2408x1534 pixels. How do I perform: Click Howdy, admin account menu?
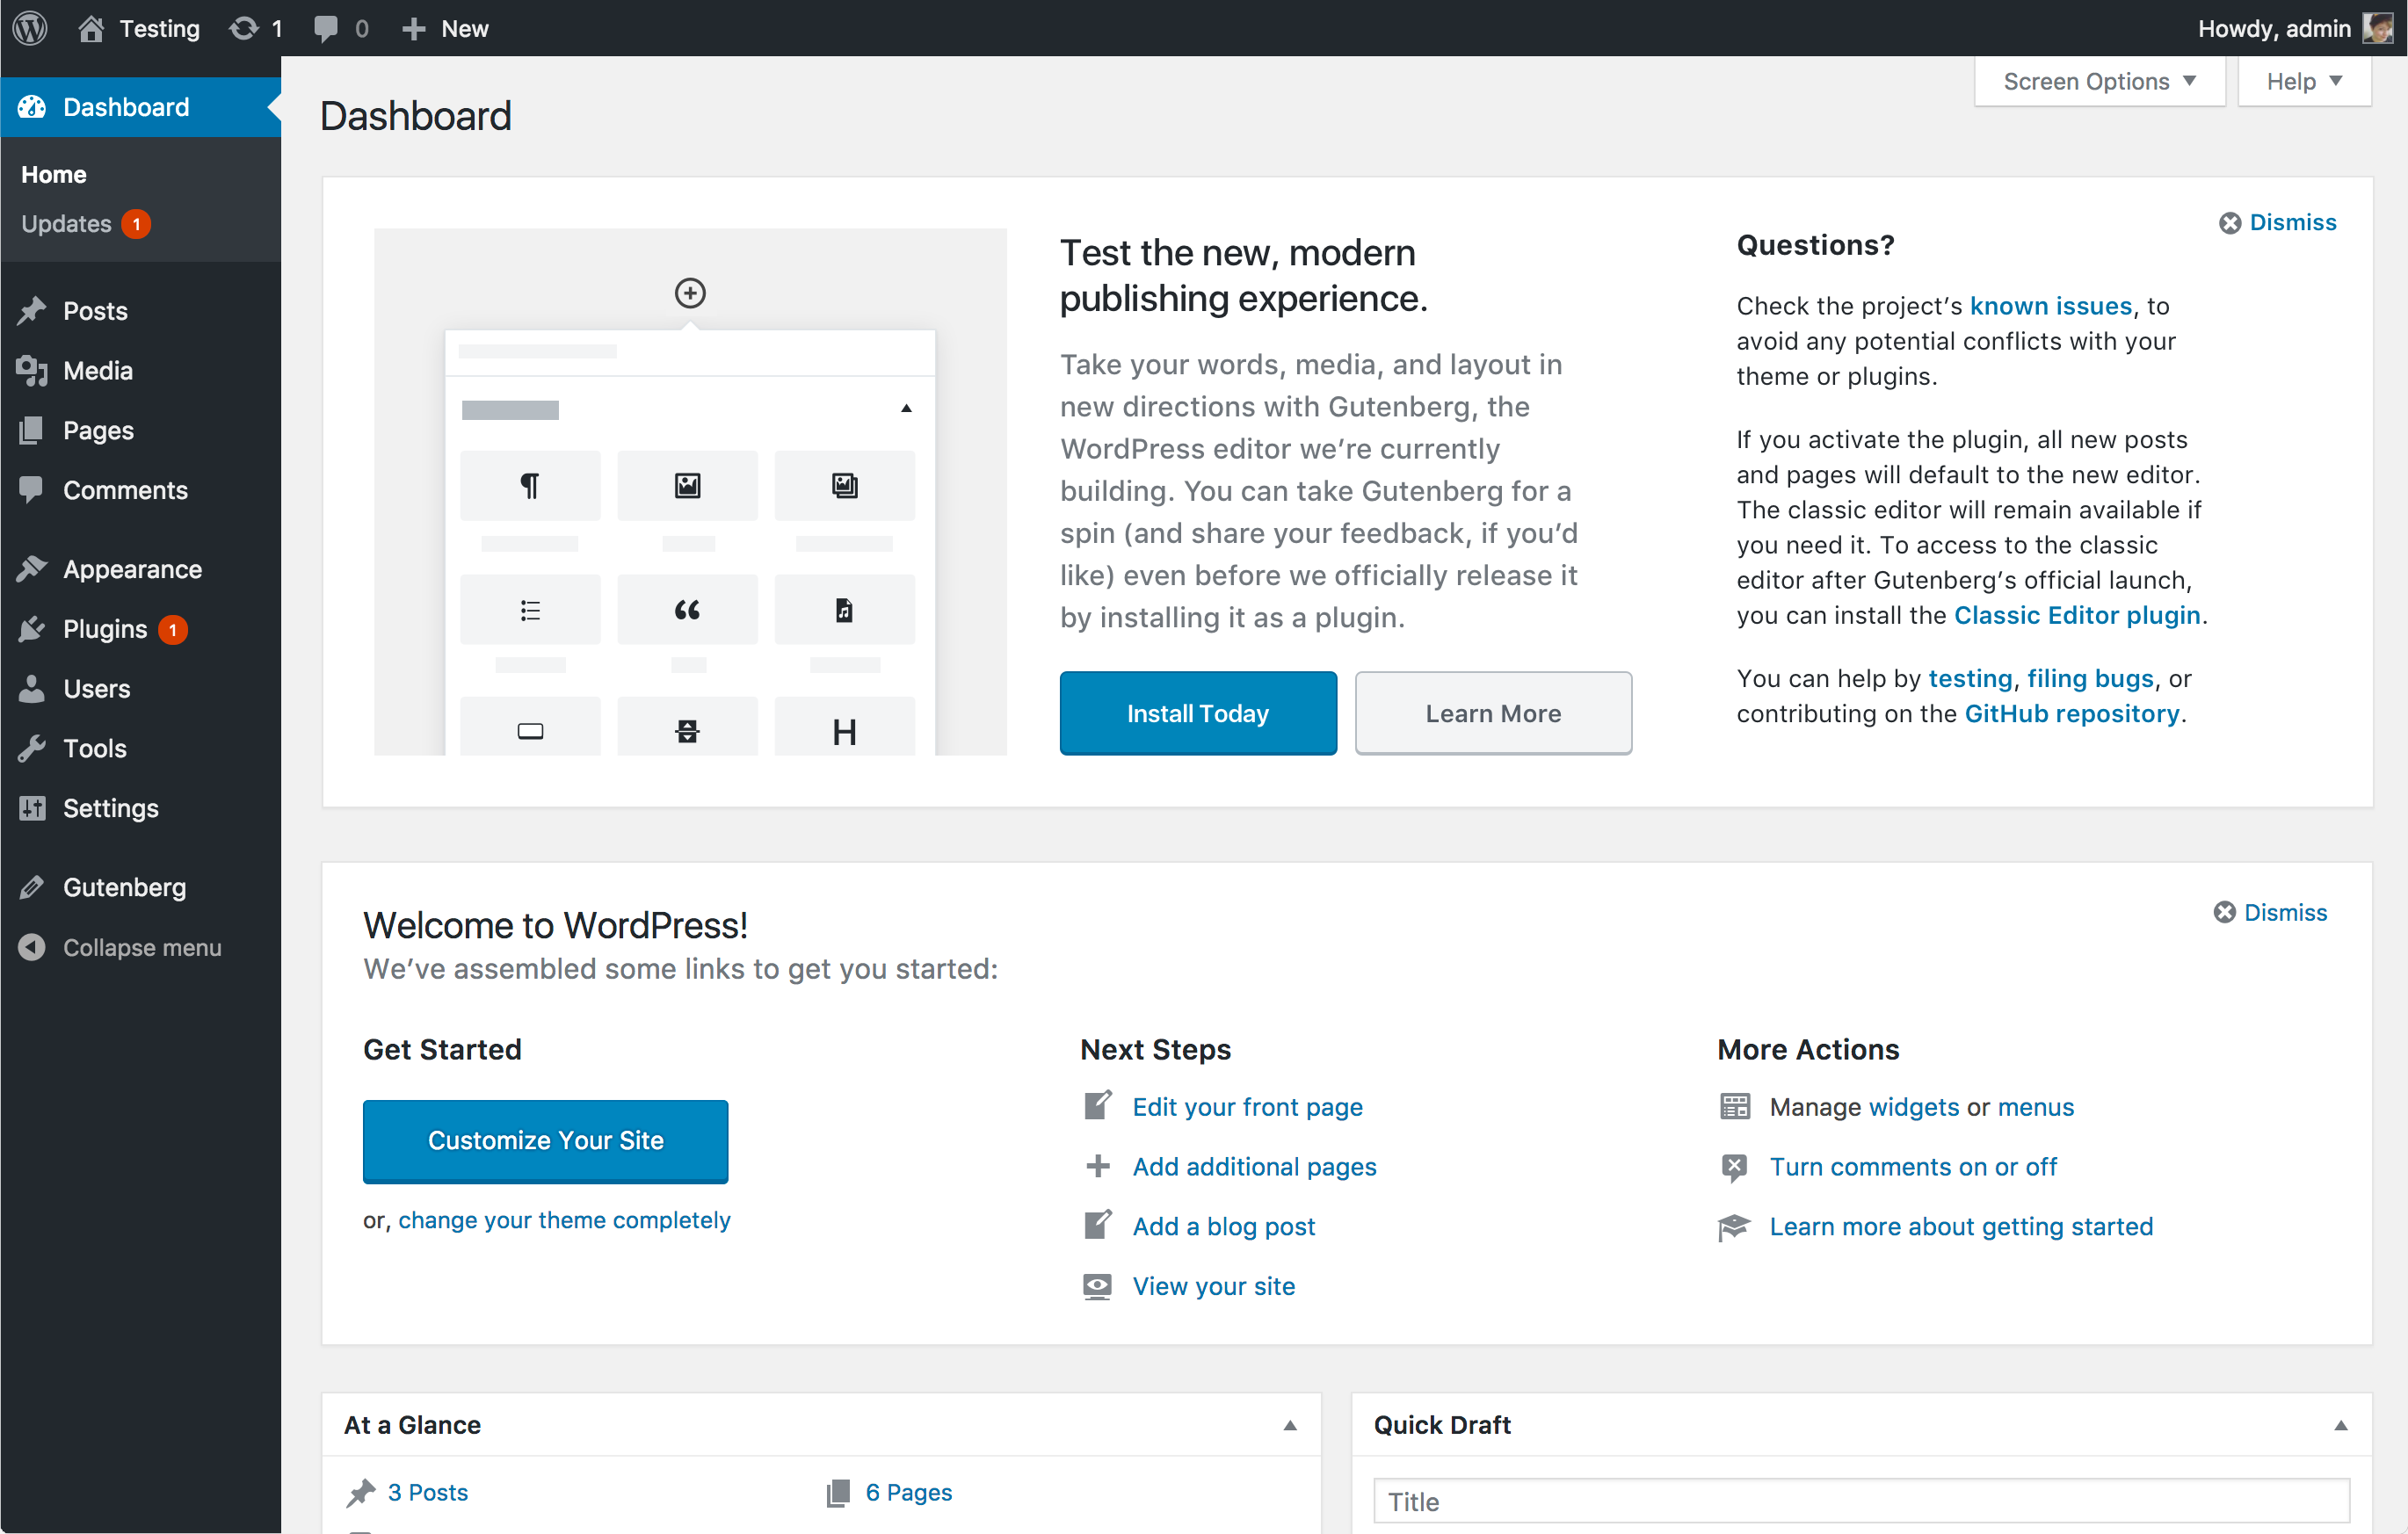click(2274, 28)
